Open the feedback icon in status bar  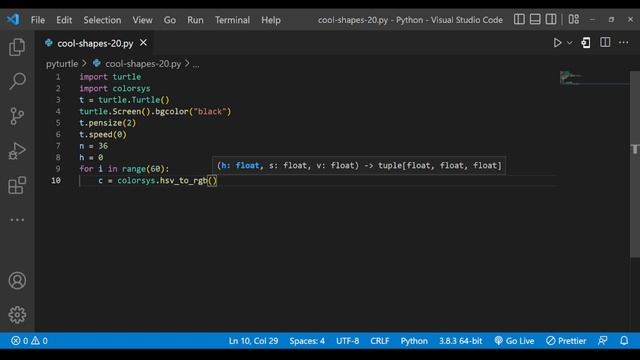tap(603, 340)
